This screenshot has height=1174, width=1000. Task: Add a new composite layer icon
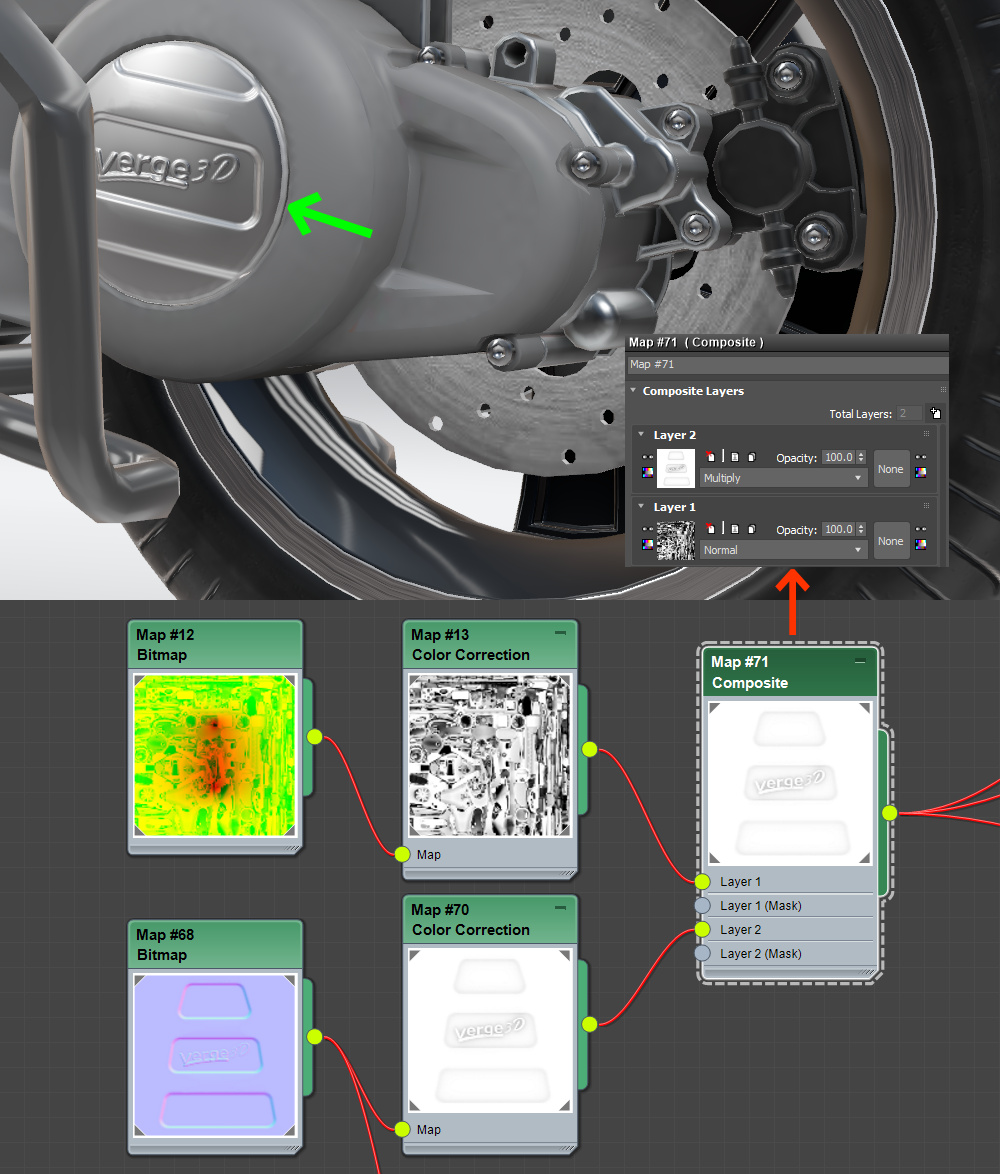pyautogui.click(x=935, y=413)
